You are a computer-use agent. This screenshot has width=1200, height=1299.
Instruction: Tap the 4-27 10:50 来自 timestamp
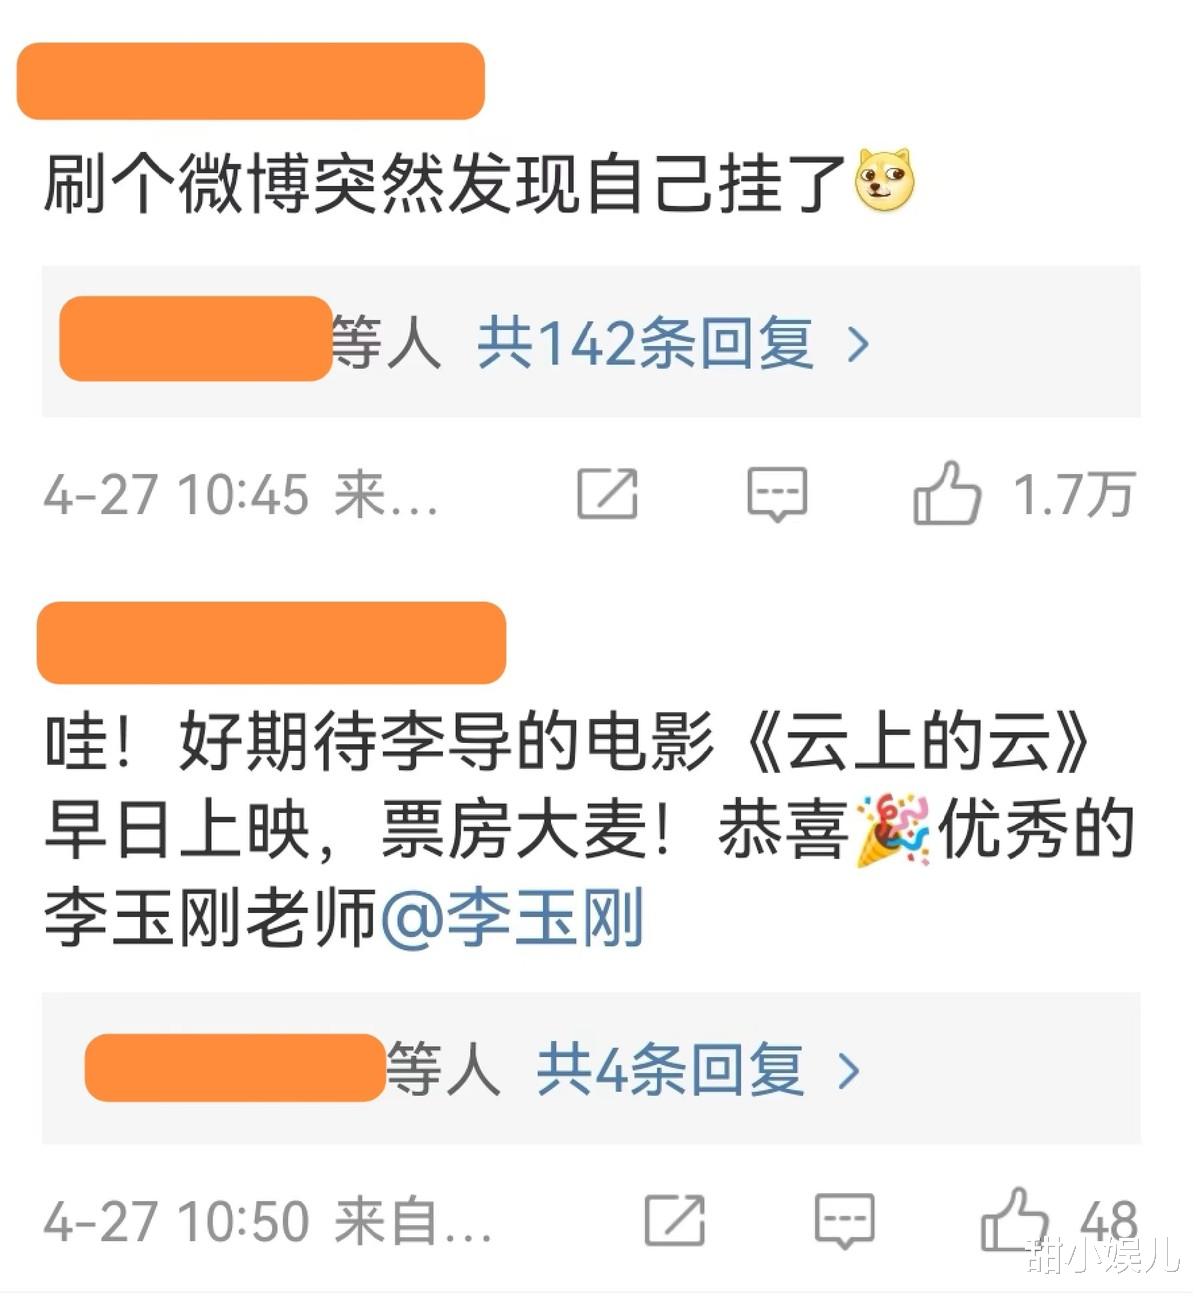[267, 1222]
